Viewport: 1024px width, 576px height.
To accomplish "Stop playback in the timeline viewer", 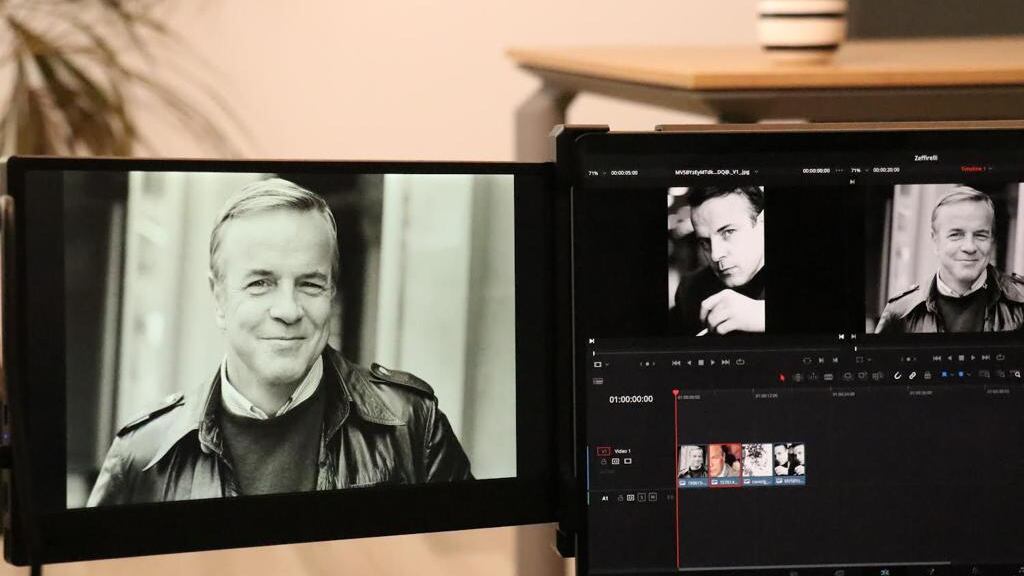I will (x=961, y=358).
